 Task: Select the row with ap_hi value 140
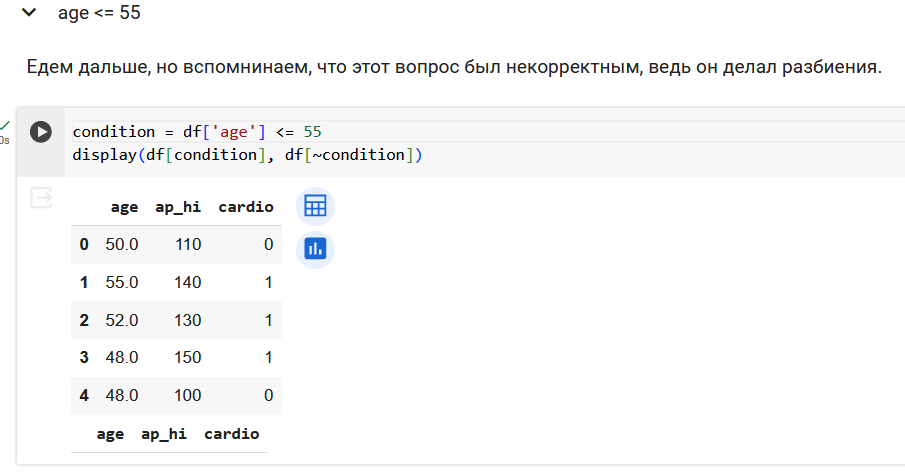[x=177, y=282]
